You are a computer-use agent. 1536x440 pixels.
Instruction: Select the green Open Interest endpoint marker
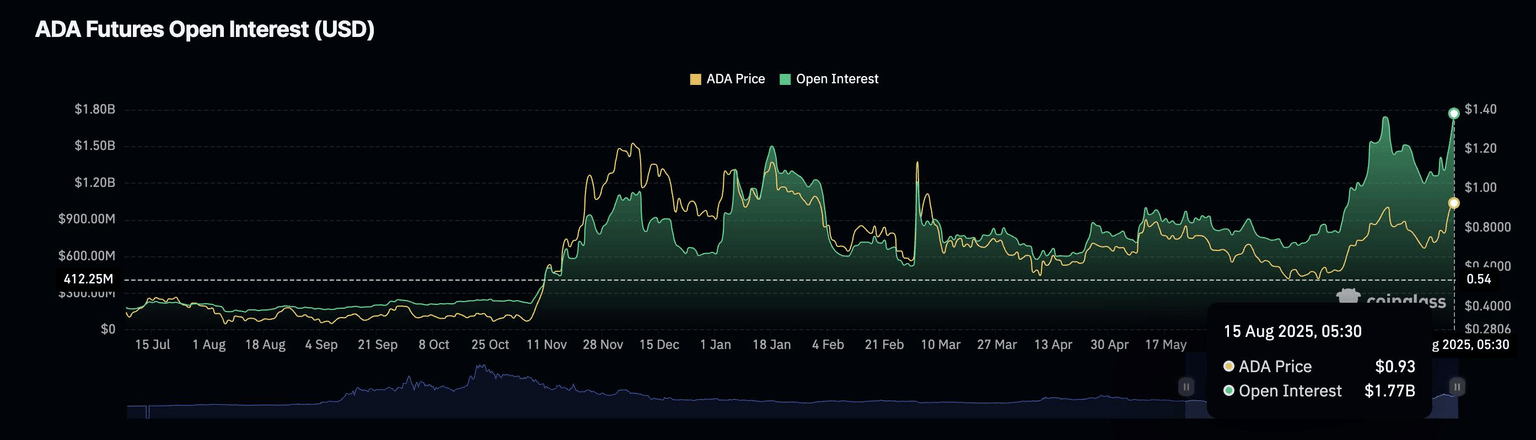tap(1454, 113)
